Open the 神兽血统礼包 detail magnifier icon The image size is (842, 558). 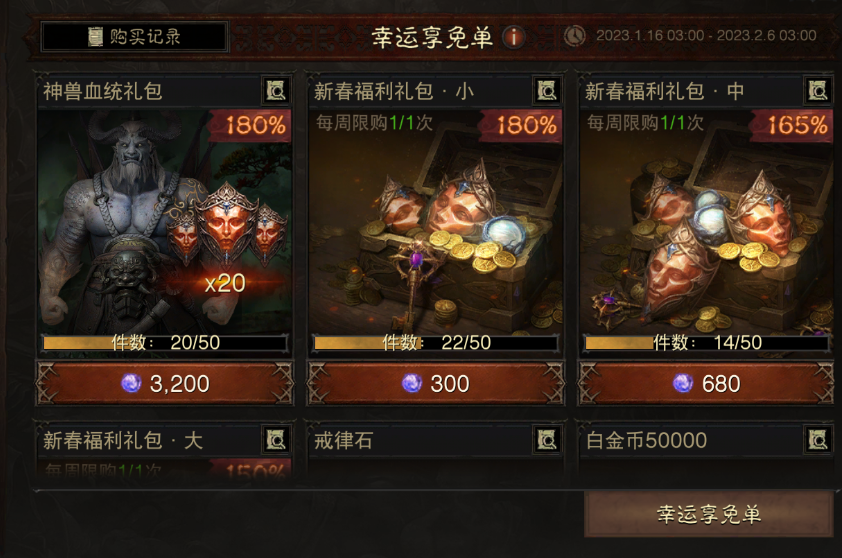(276, 91)
